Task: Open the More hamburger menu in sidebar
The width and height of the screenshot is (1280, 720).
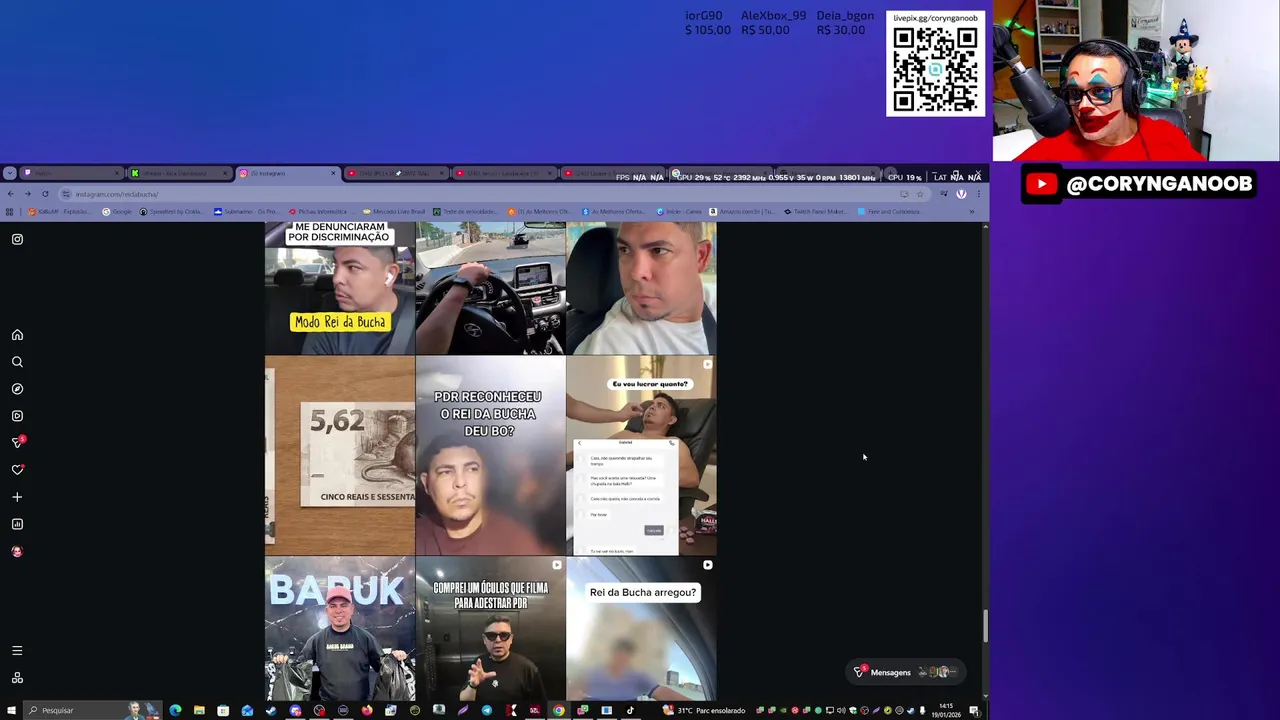Action: [x=17, y=651]
